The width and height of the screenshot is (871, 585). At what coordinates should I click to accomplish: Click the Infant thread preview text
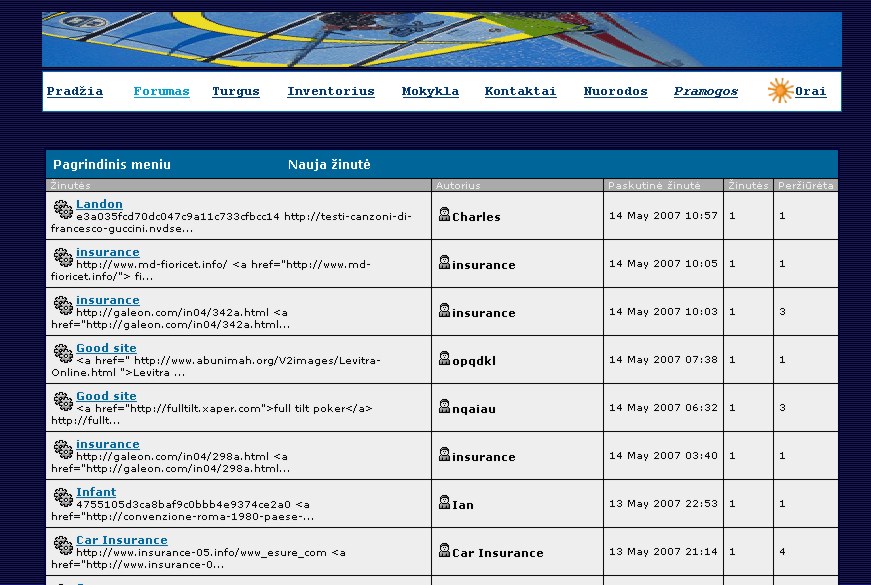(x=182, y=511)
